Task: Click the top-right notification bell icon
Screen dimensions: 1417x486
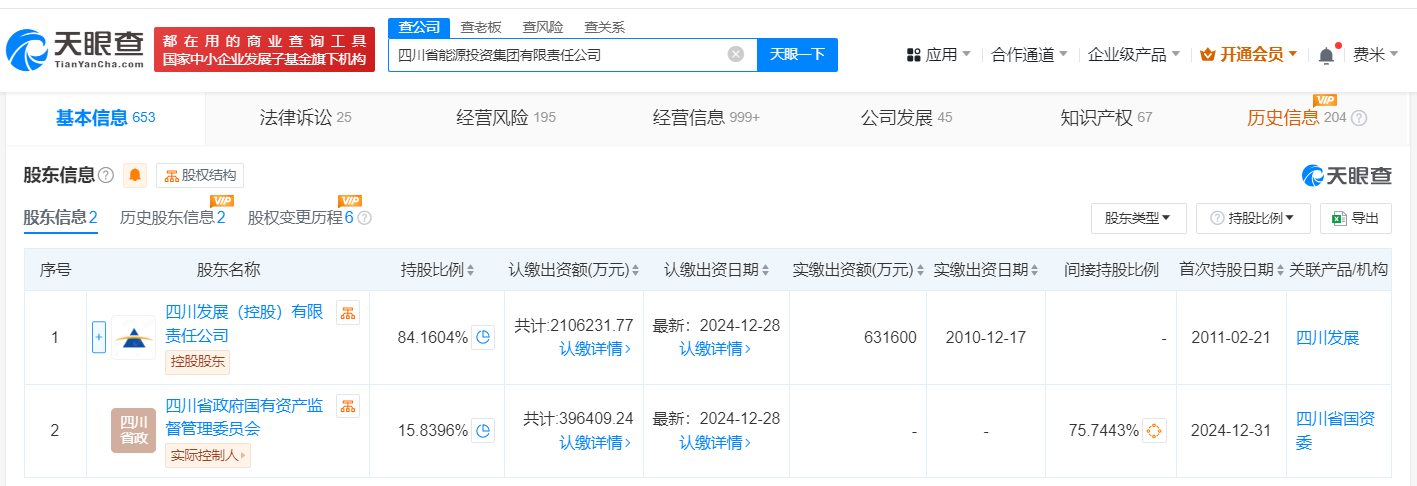Action: point(1326,55)
